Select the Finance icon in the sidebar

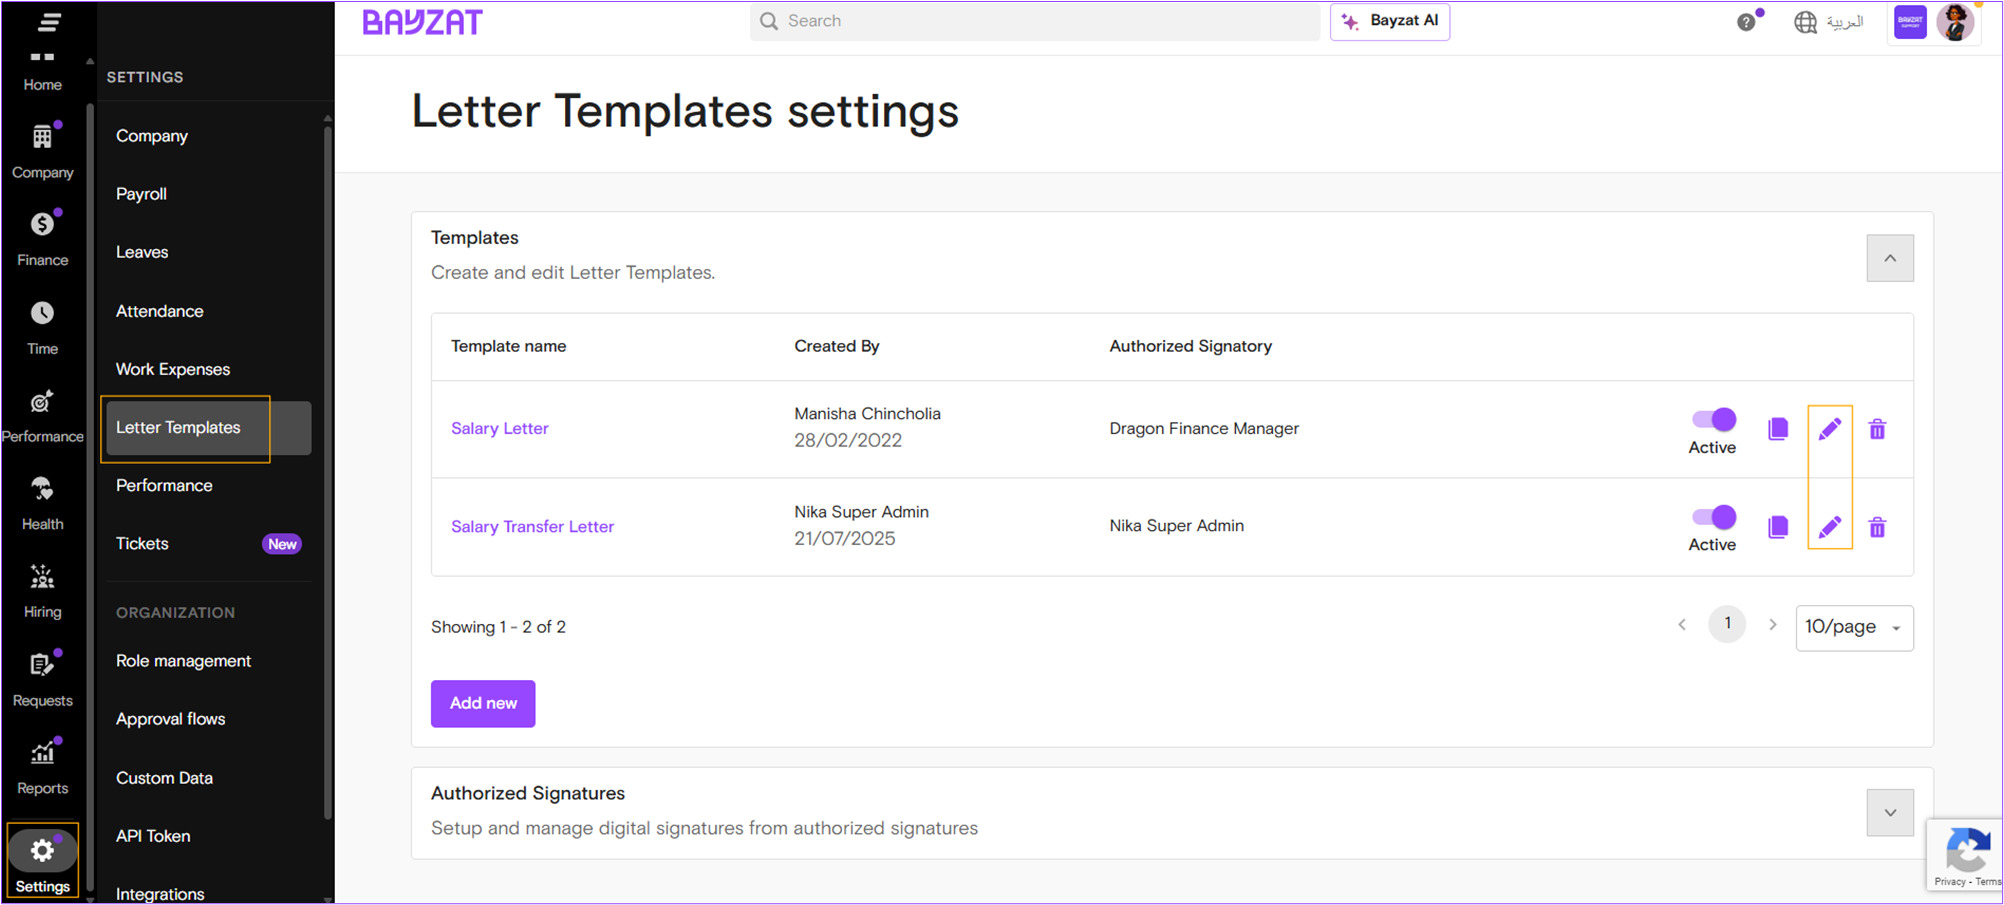(42, 224)
